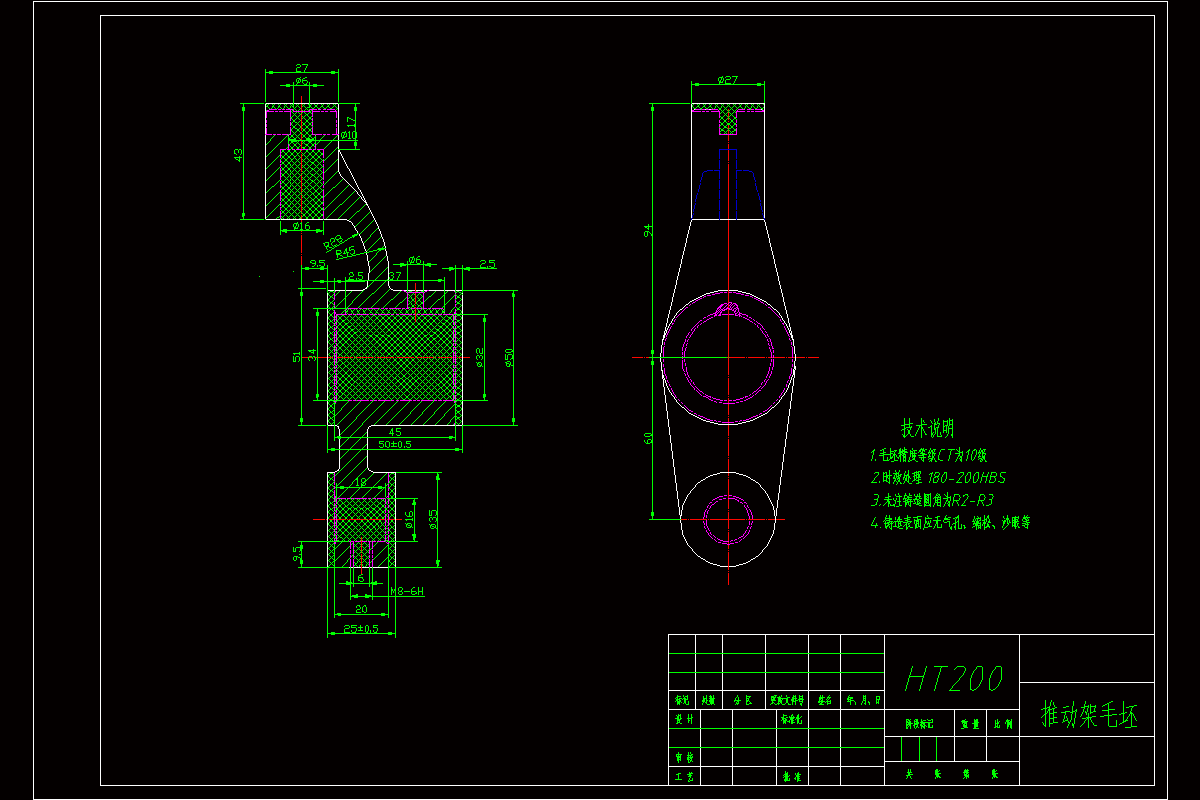1200x800 pixels.
Task: Click the 60 vertical dimension
Action: pyautogui.click(x=648, y=438)
